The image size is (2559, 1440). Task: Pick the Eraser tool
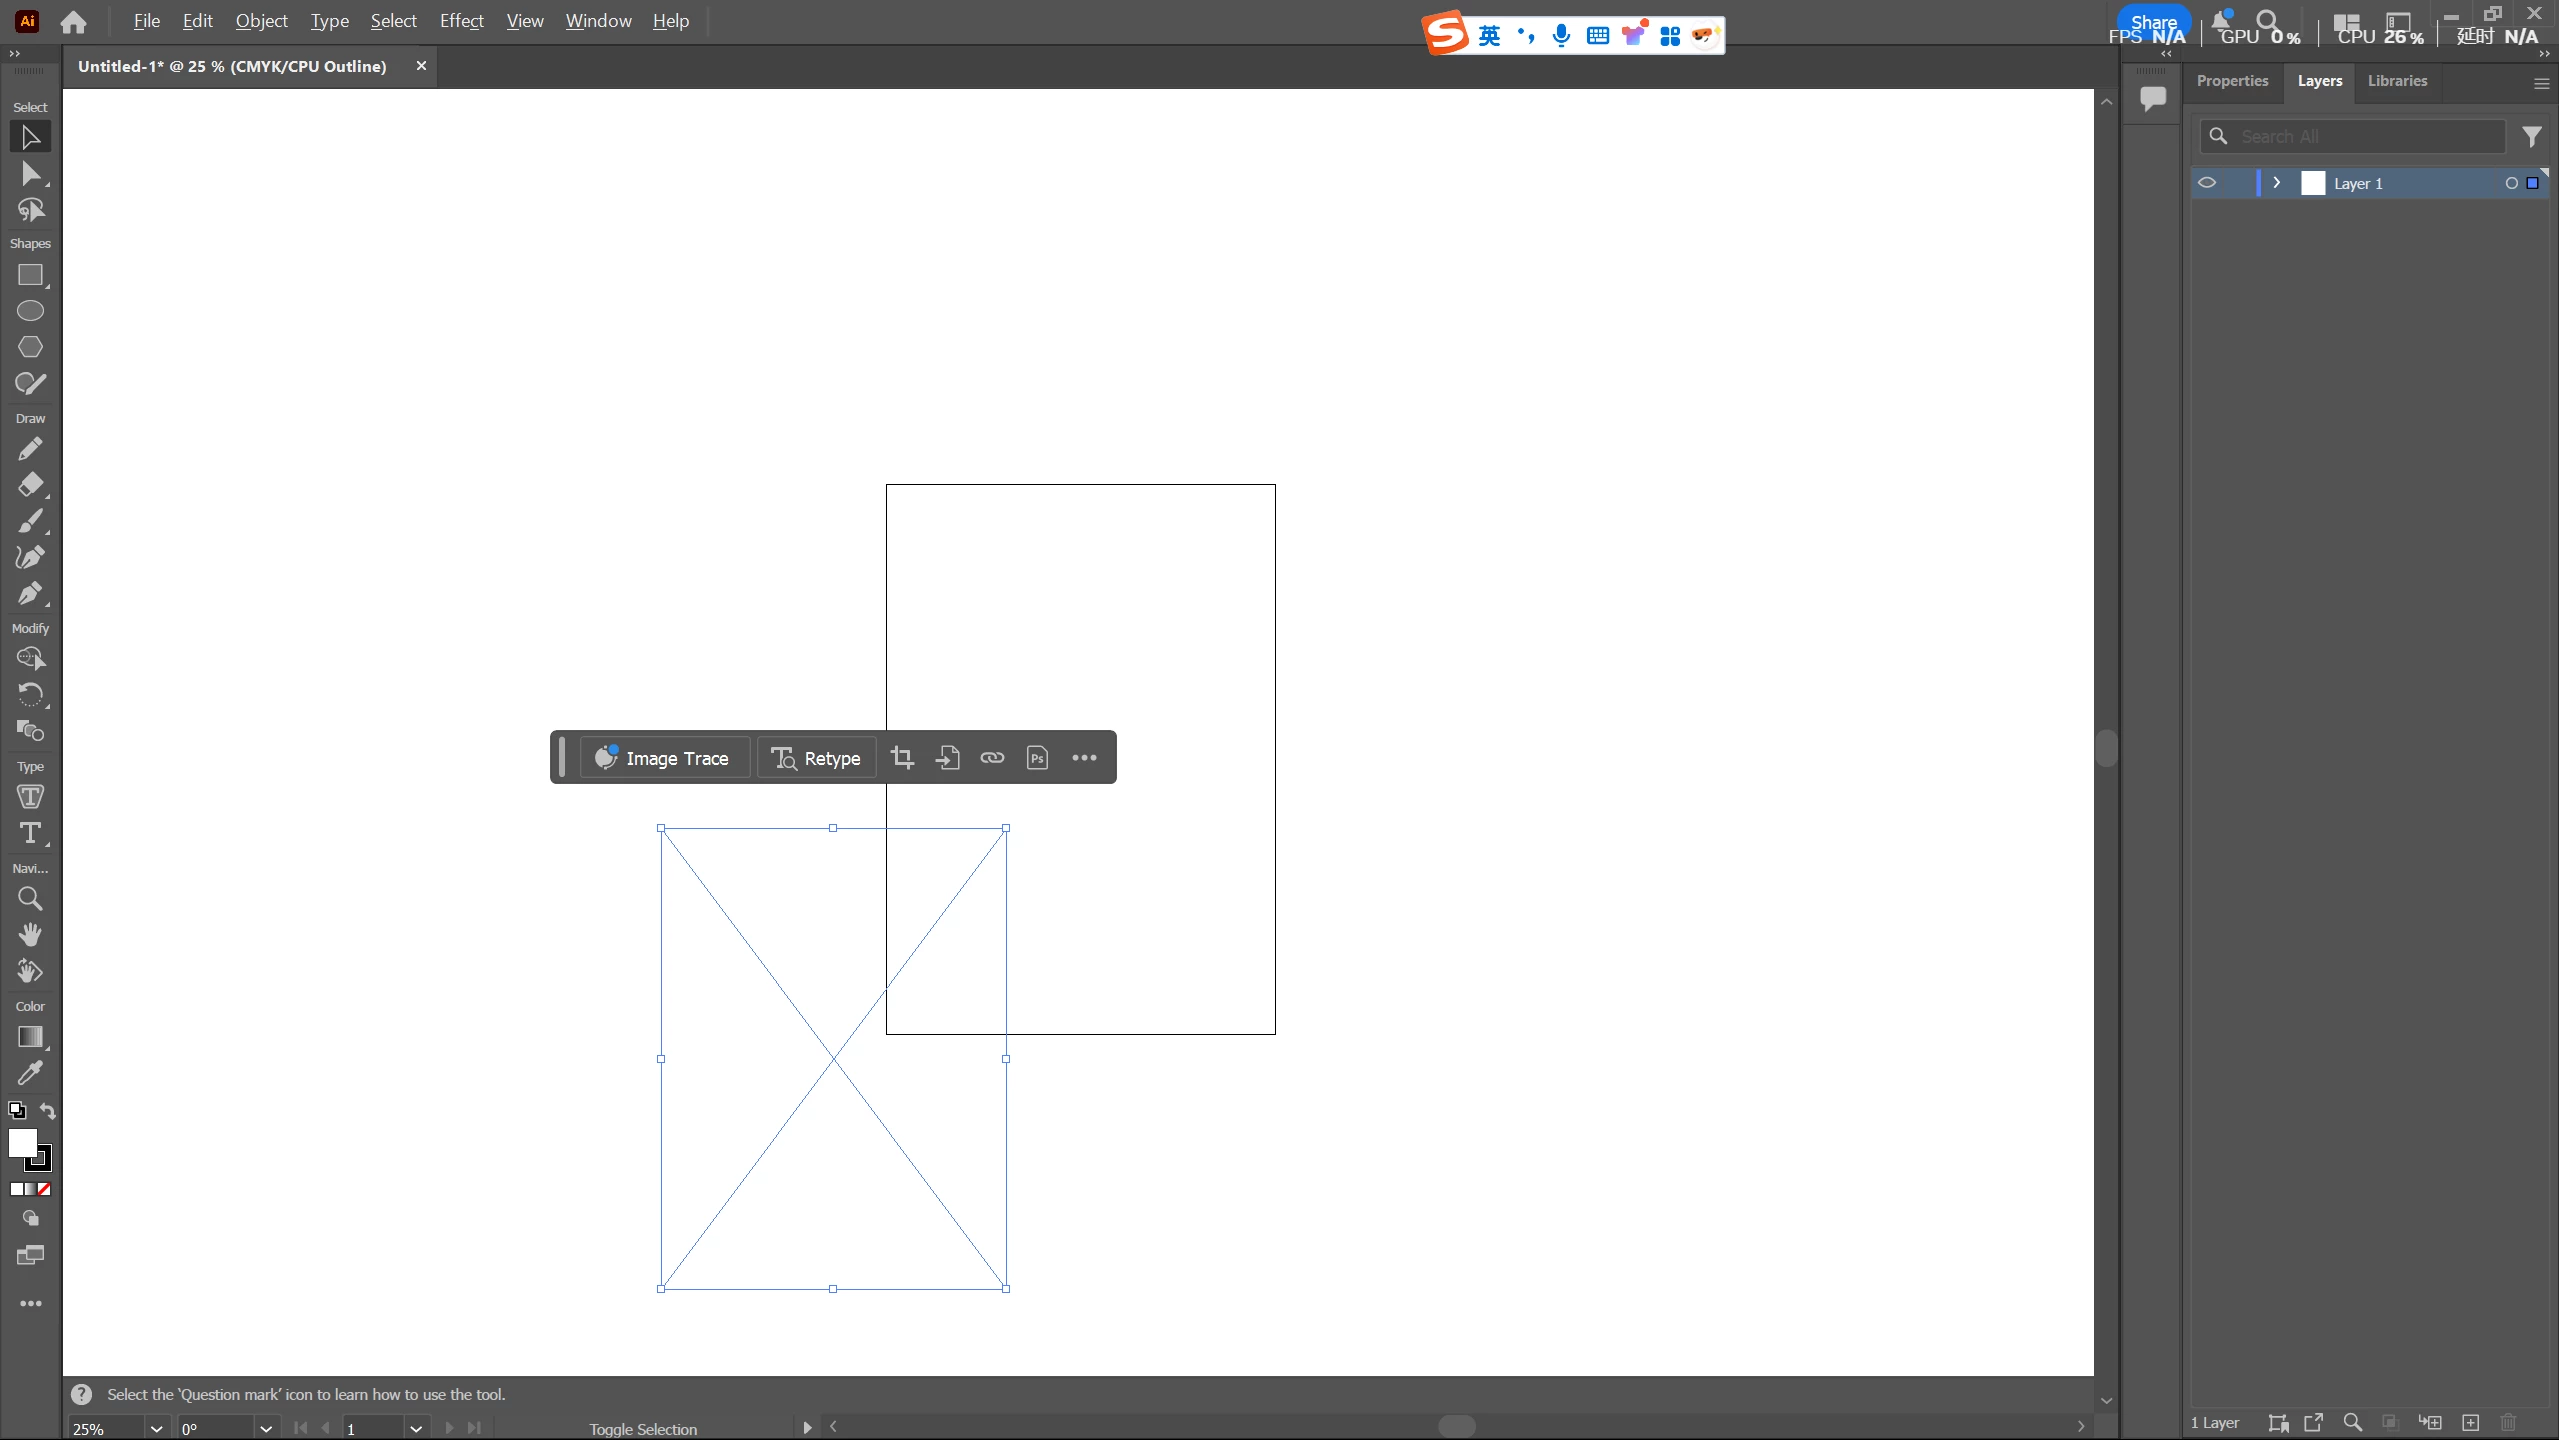(x=30, y=485)
